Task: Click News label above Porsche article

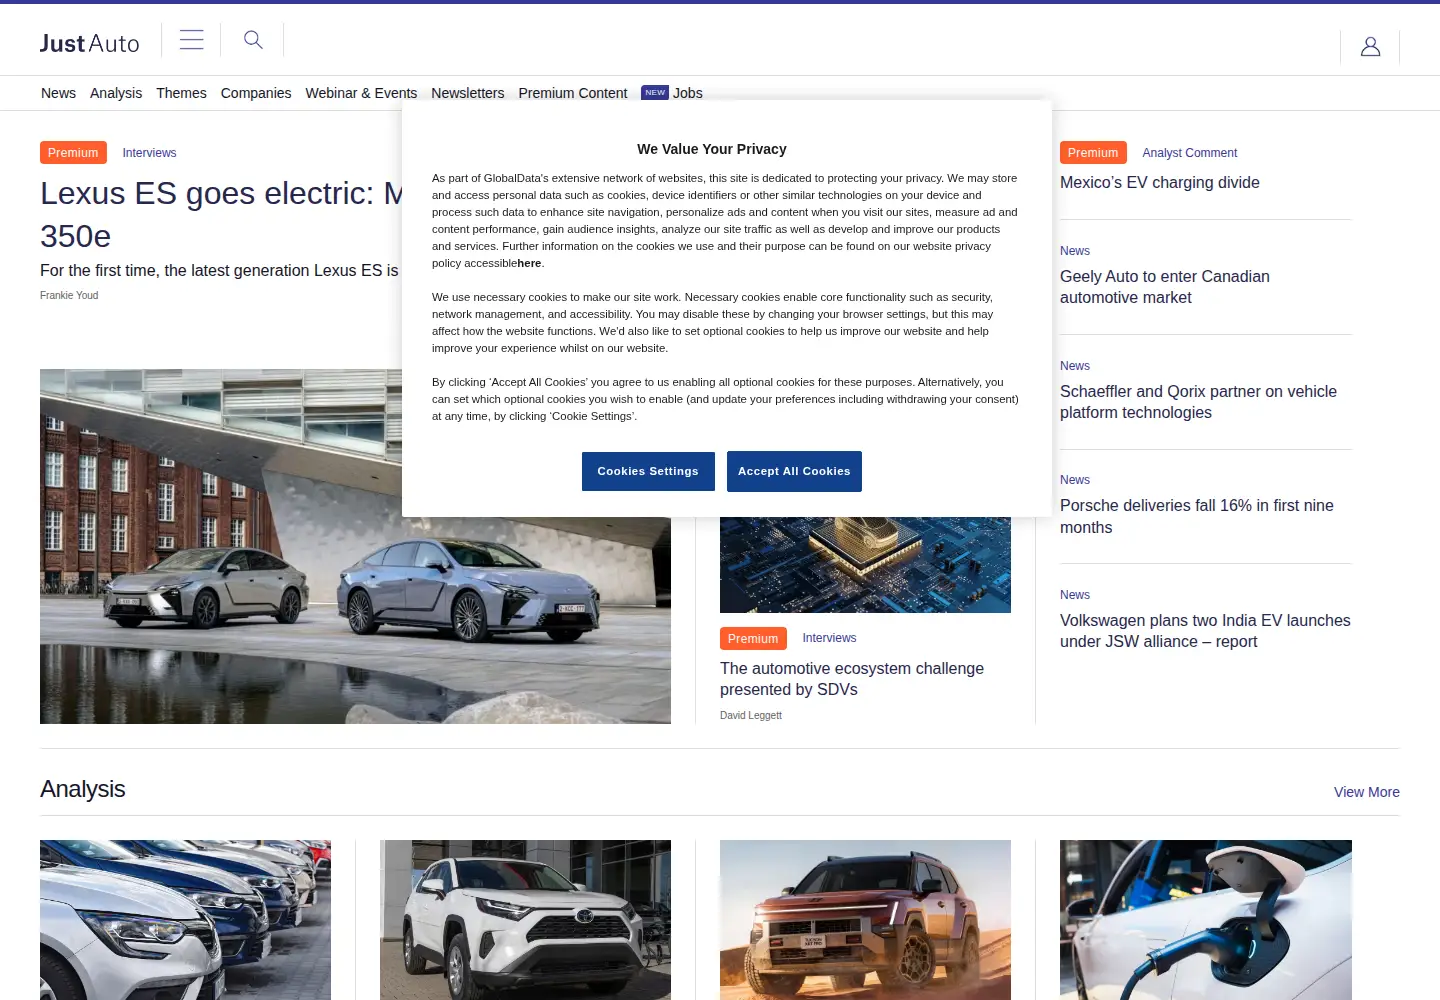Action: pos(1075,480)
